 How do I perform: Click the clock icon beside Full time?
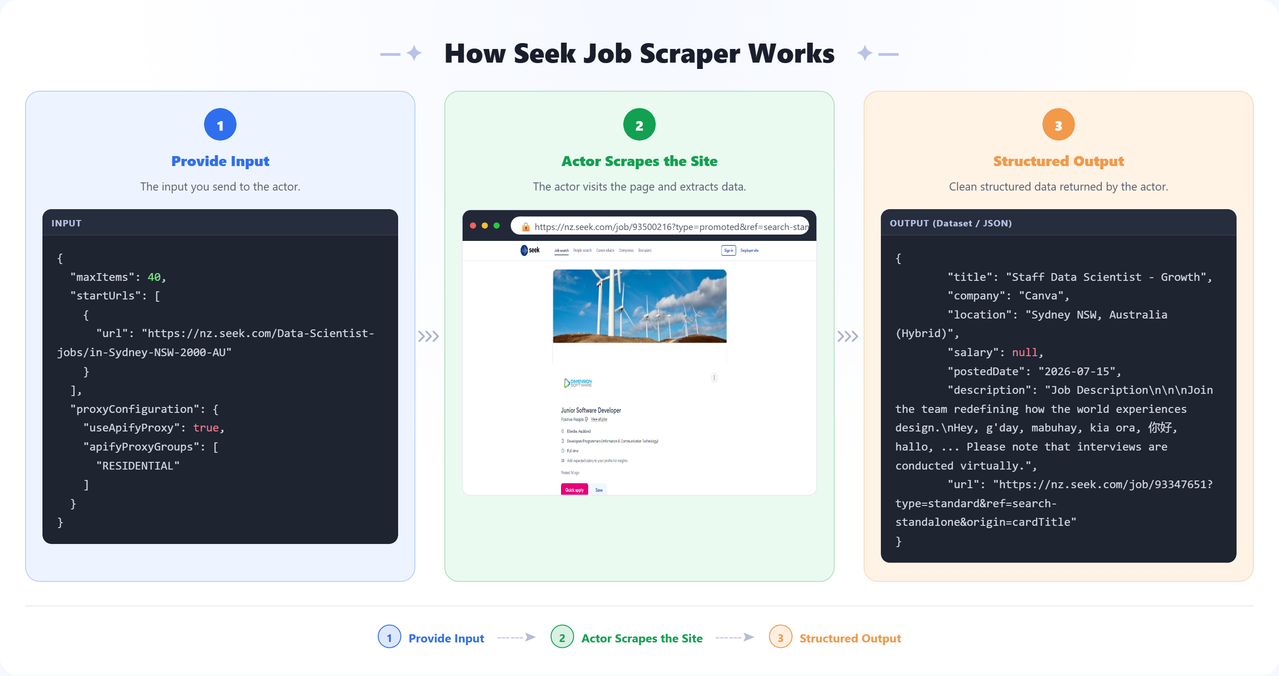pyautogui.click(x=563, y=451)
